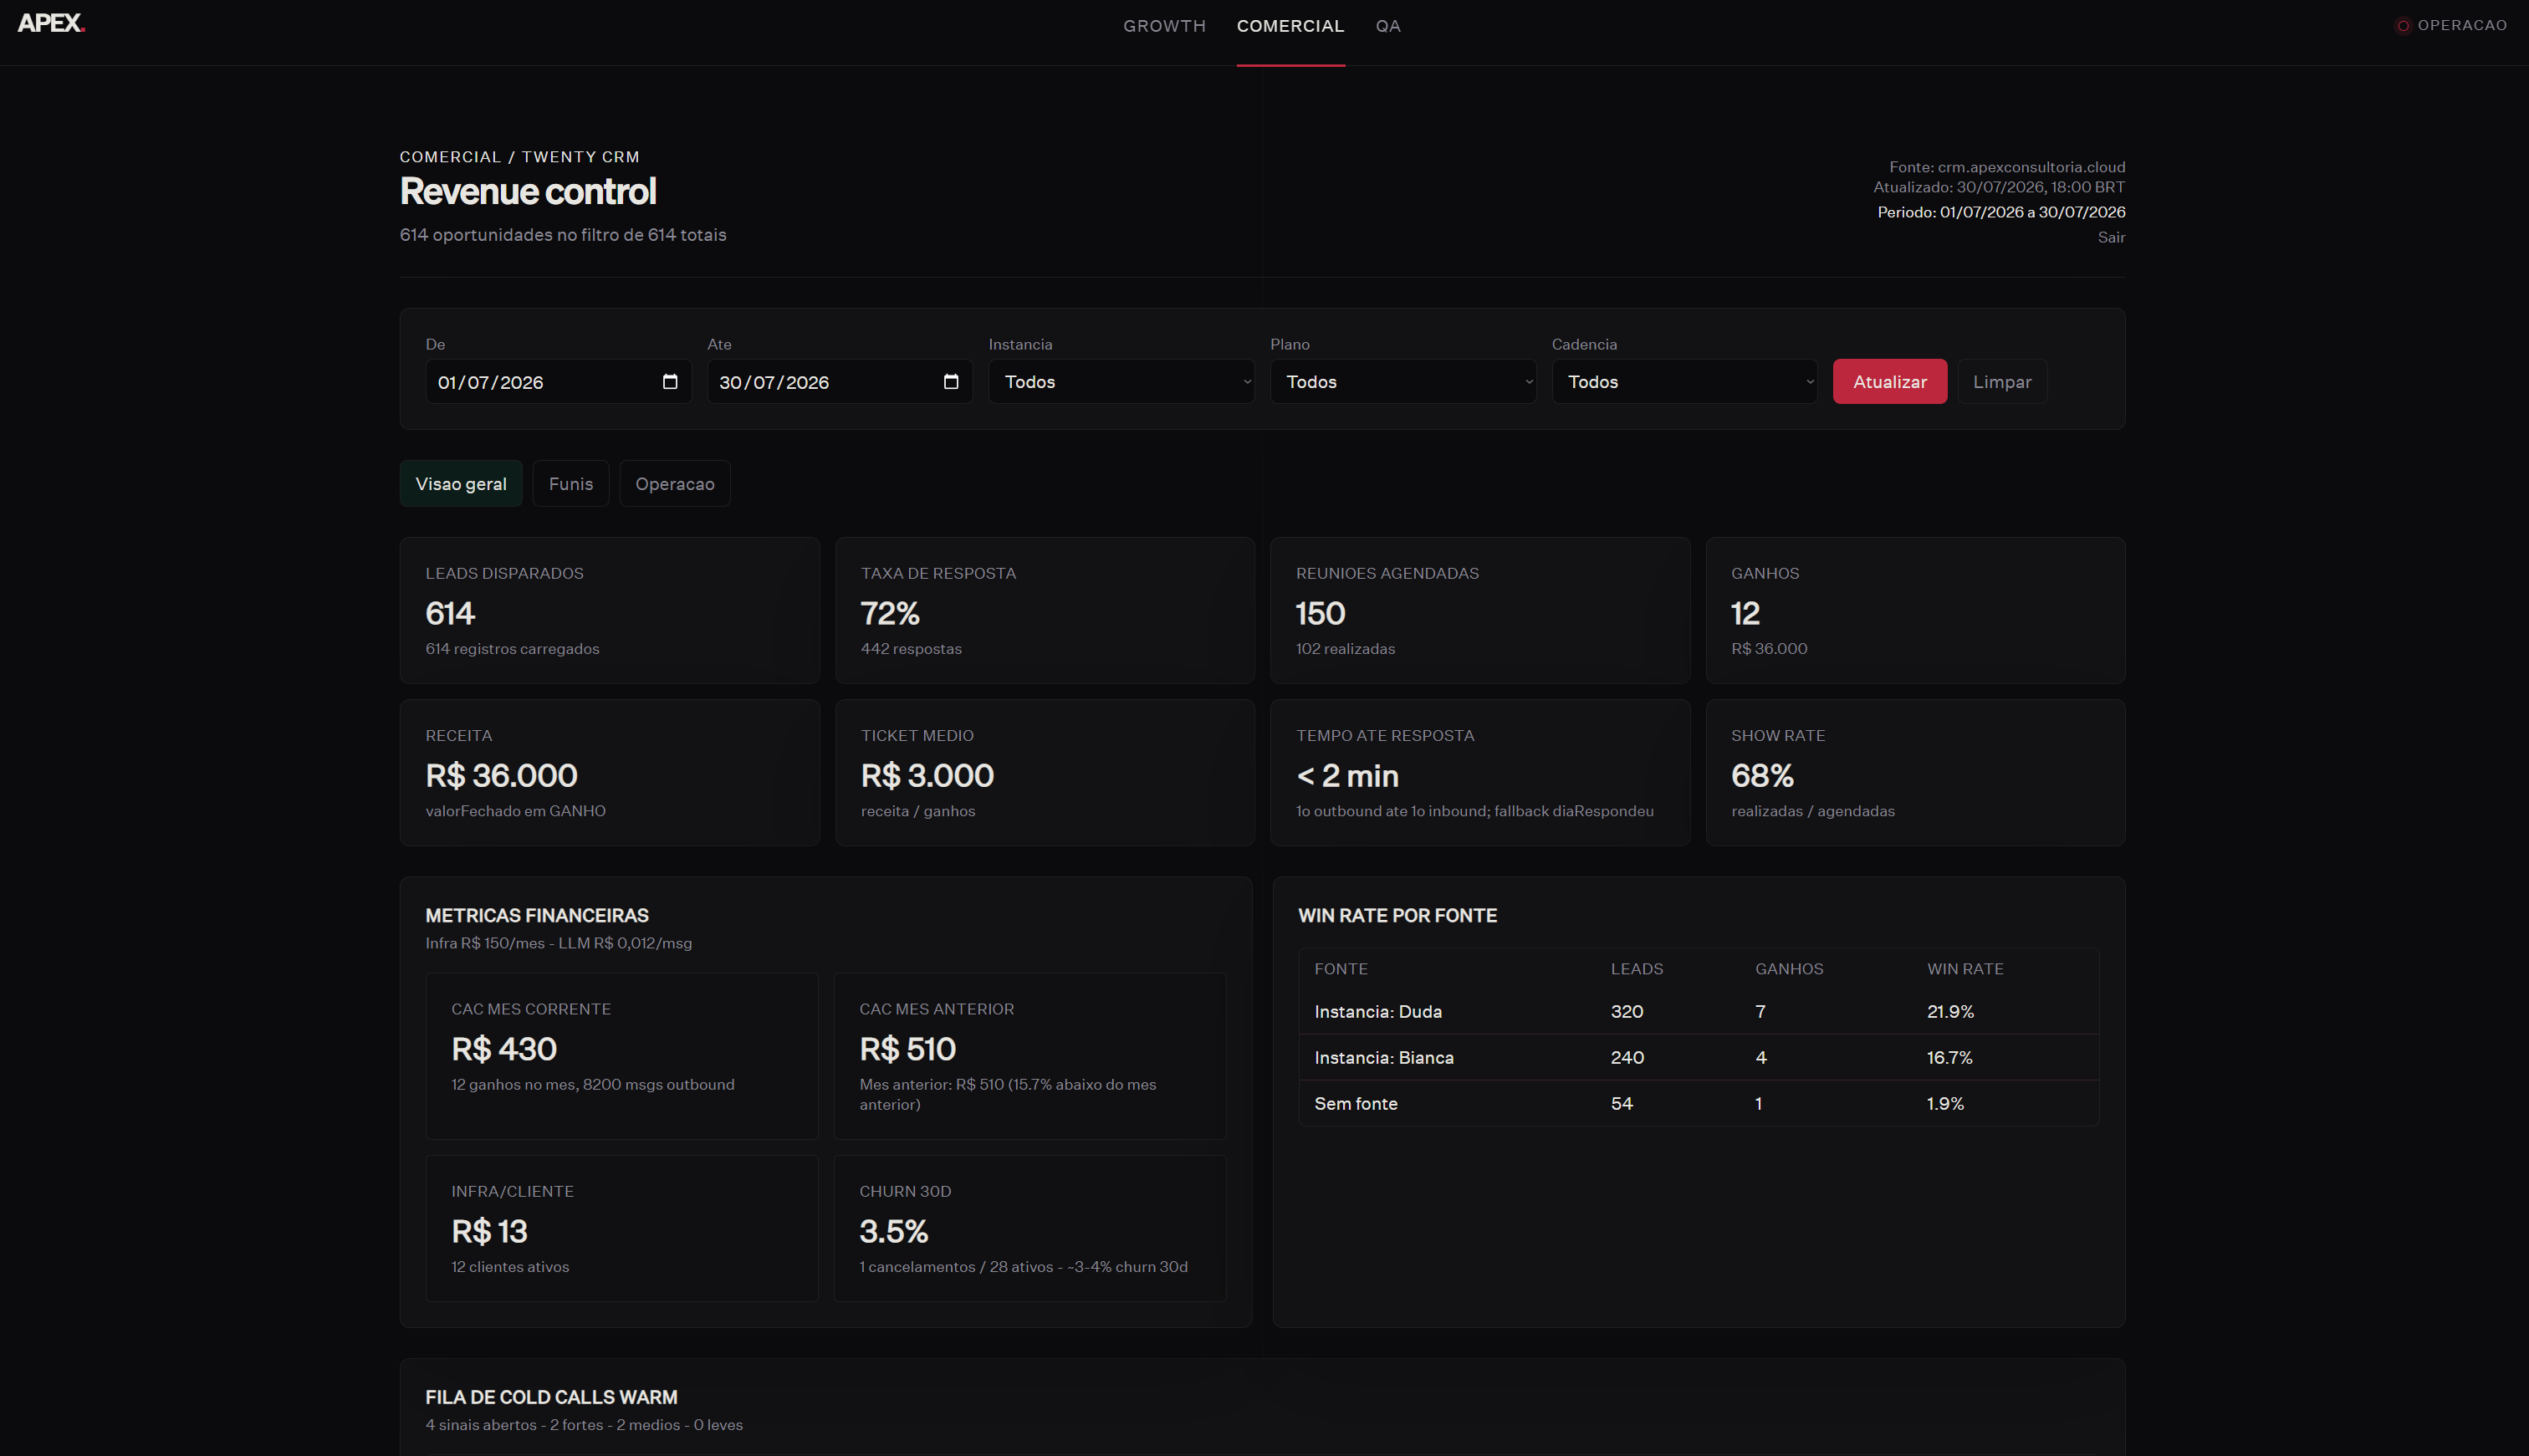
Task: Click the Ganhos card value 12
Action: point(1745,613)
